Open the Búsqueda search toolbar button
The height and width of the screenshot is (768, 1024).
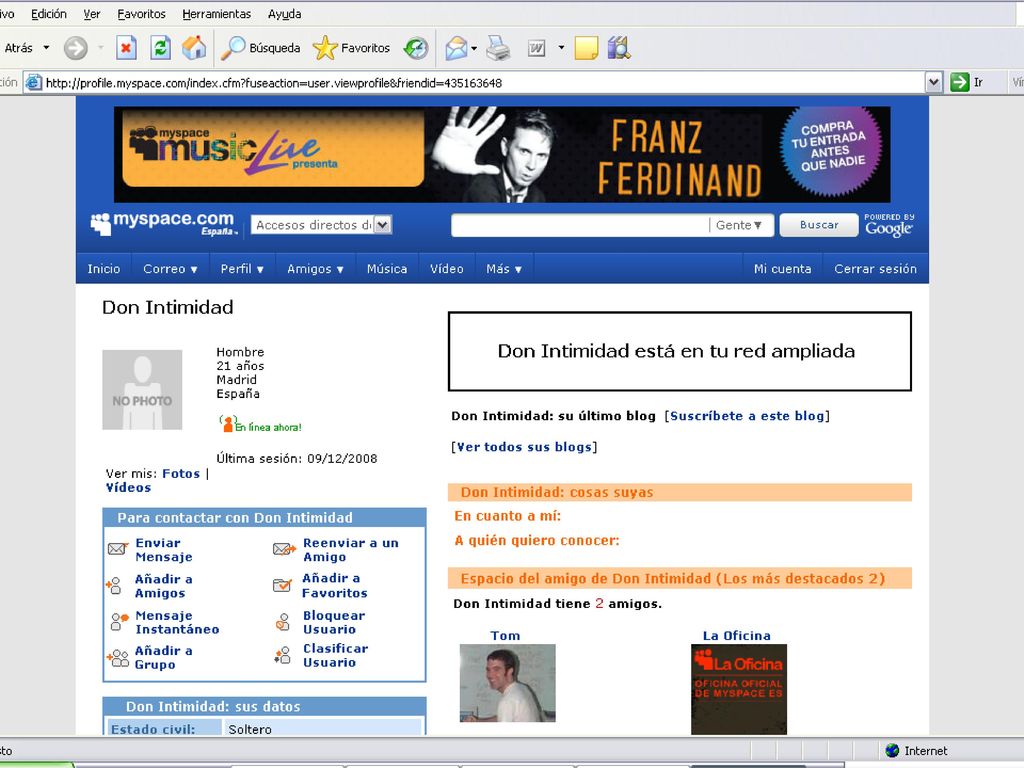point(260,48)
